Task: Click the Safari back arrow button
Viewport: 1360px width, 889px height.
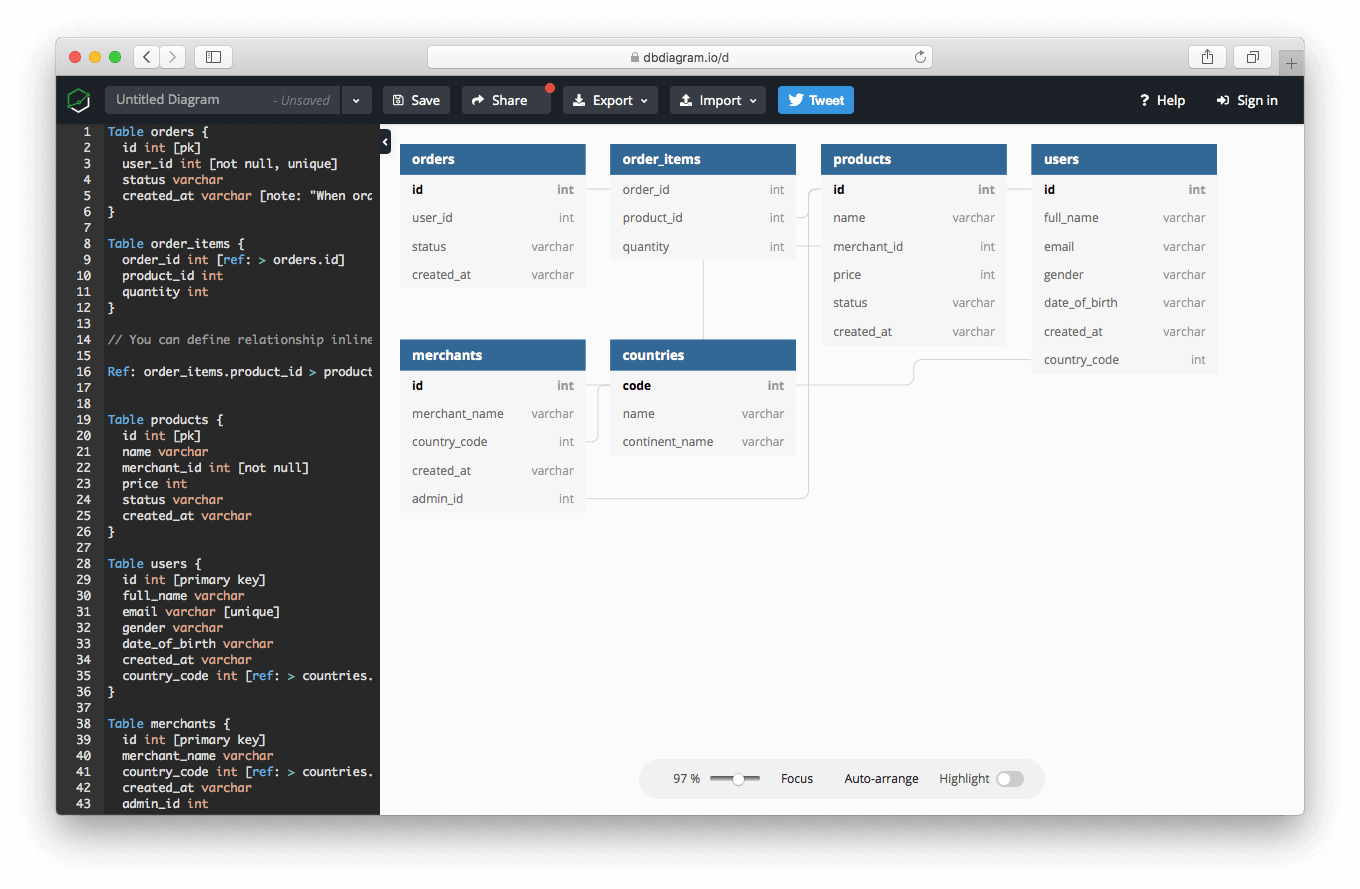Action: tap(147, 57)
